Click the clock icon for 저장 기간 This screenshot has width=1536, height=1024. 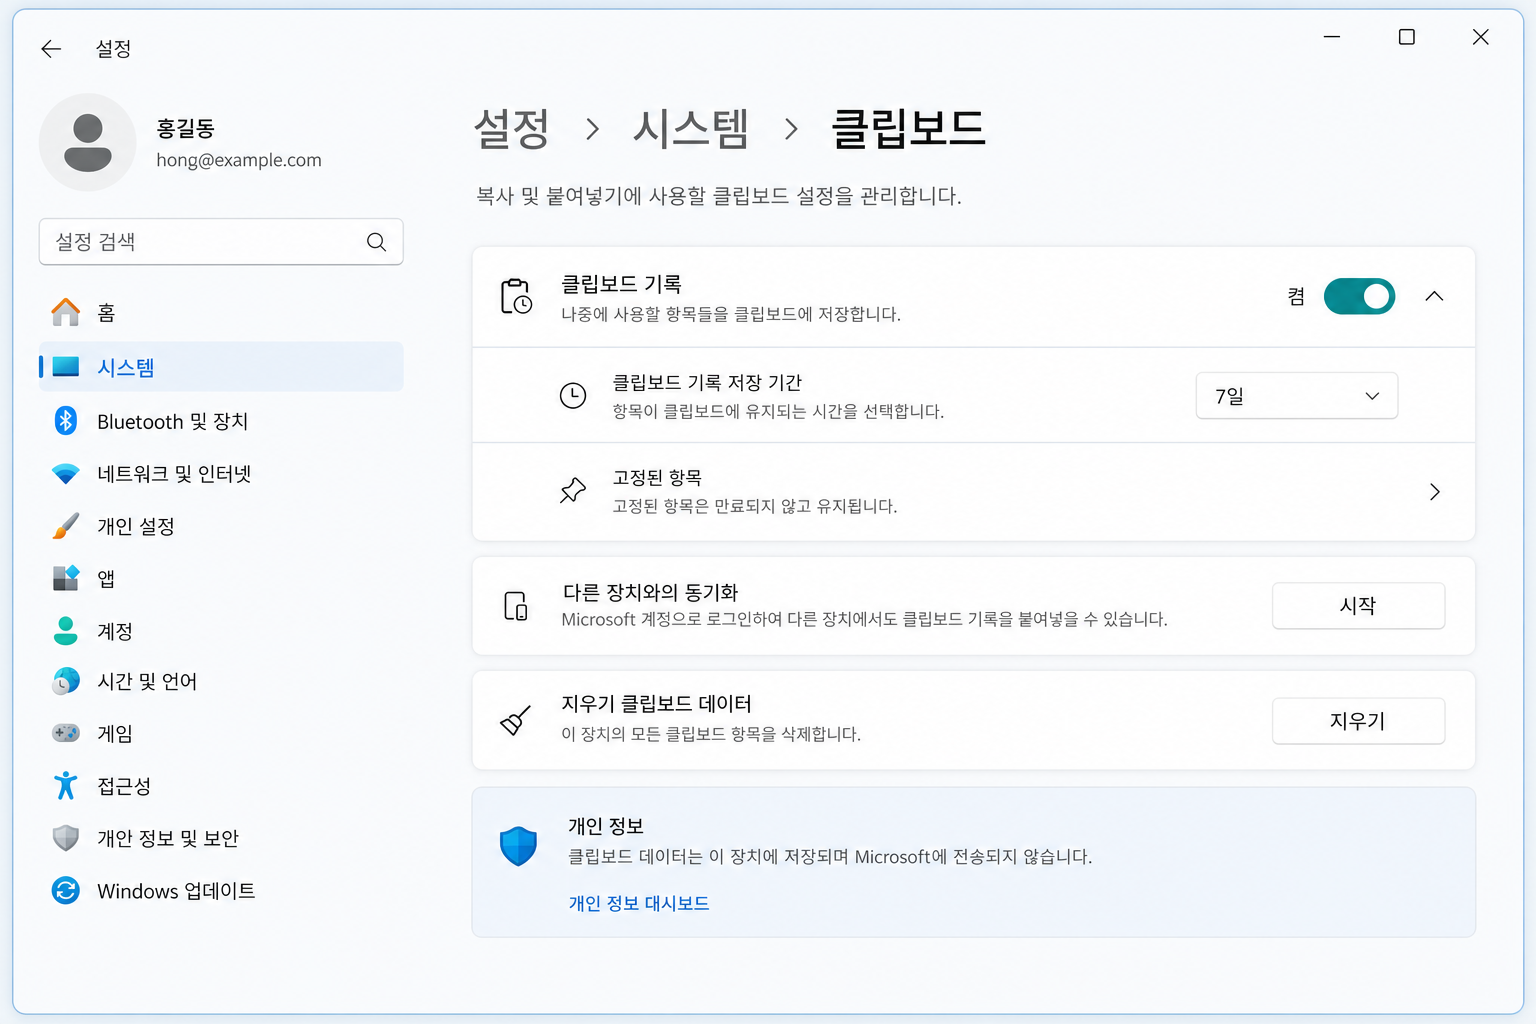pos(573,396)
